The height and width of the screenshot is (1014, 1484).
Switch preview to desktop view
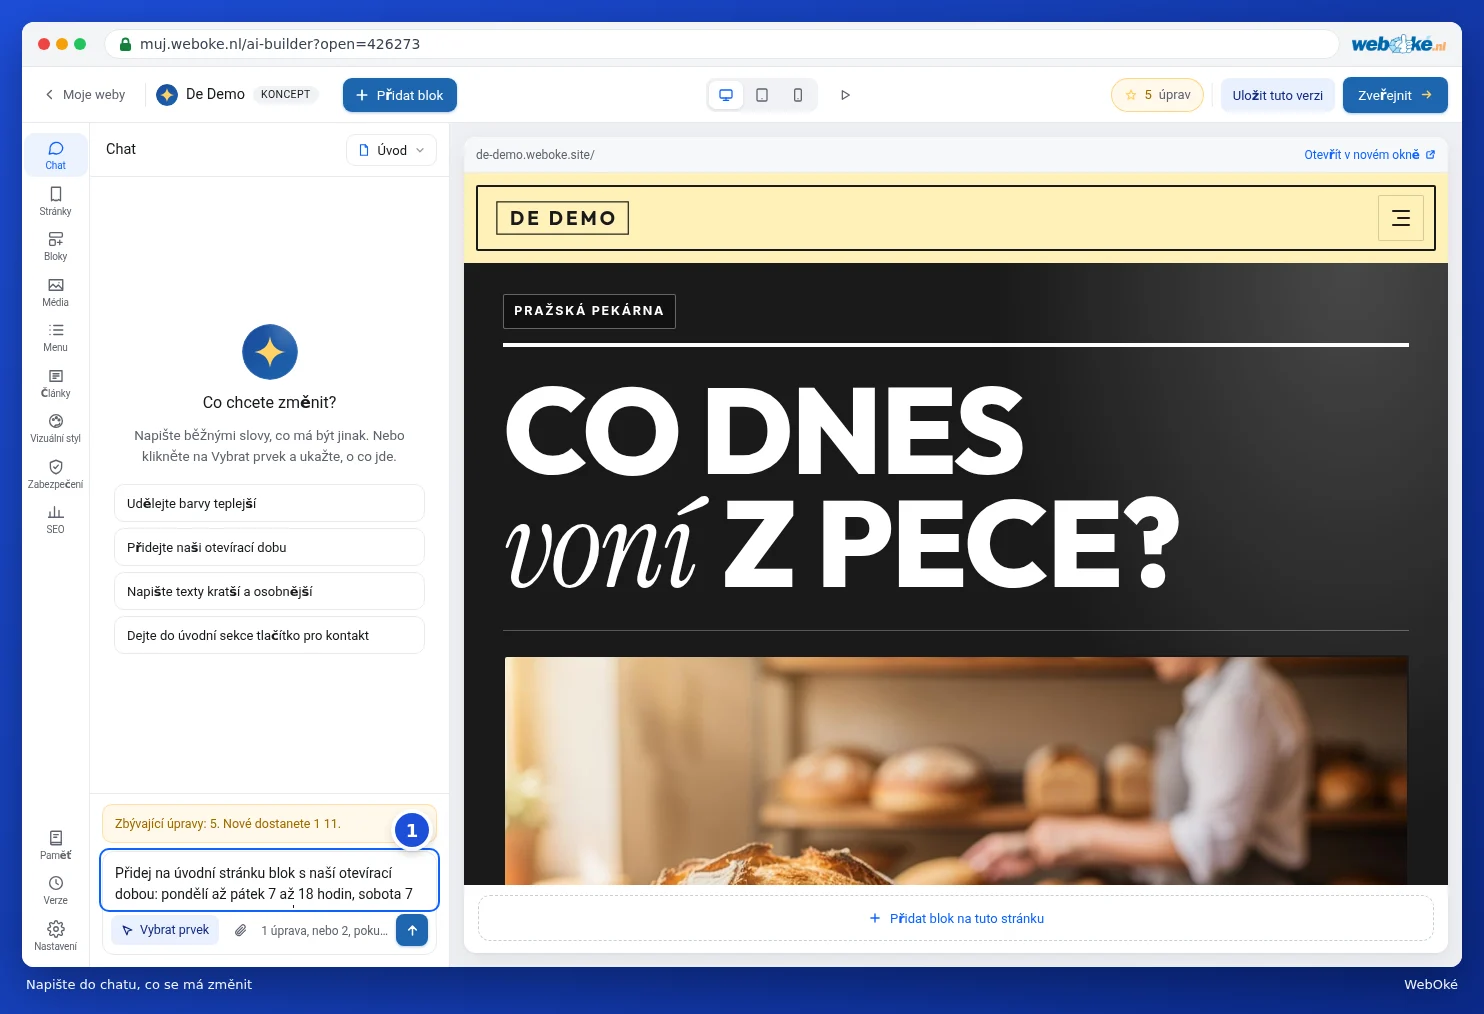tap(726, 95)
